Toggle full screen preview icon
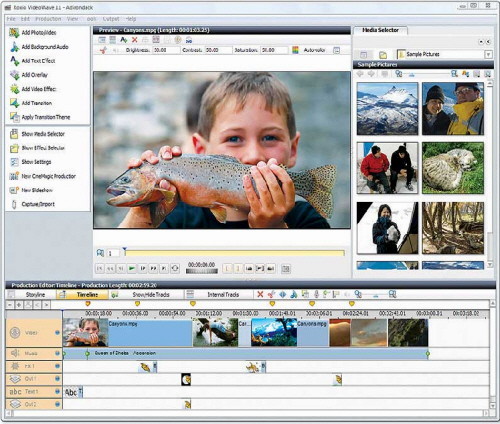The image size is (500, 424). pos(286,268)
